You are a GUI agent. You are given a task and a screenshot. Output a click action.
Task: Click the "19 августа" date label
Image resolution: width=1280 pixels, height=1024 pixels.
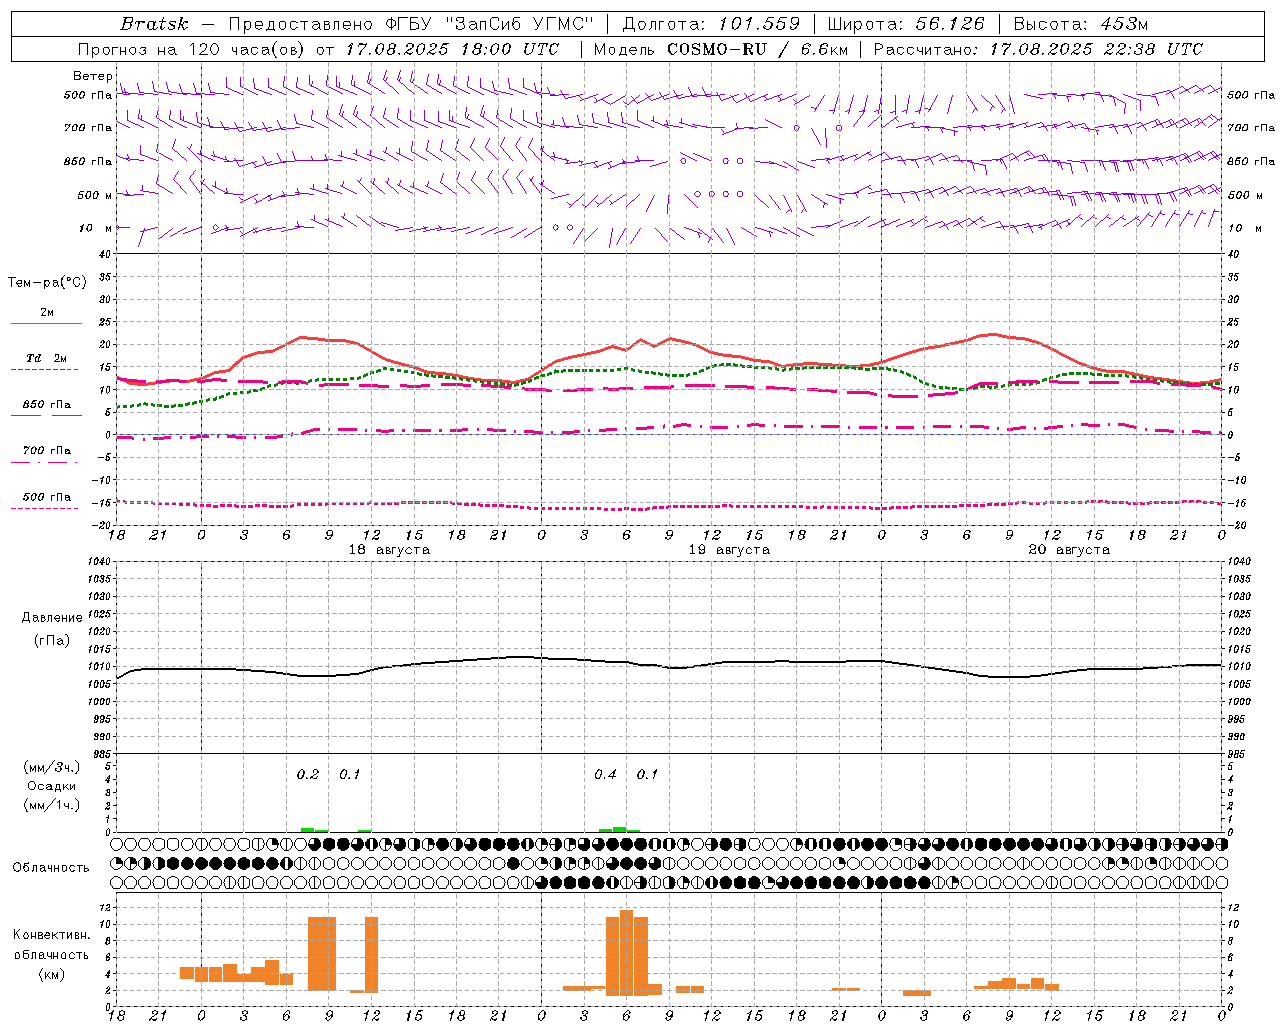click(729, 550)
